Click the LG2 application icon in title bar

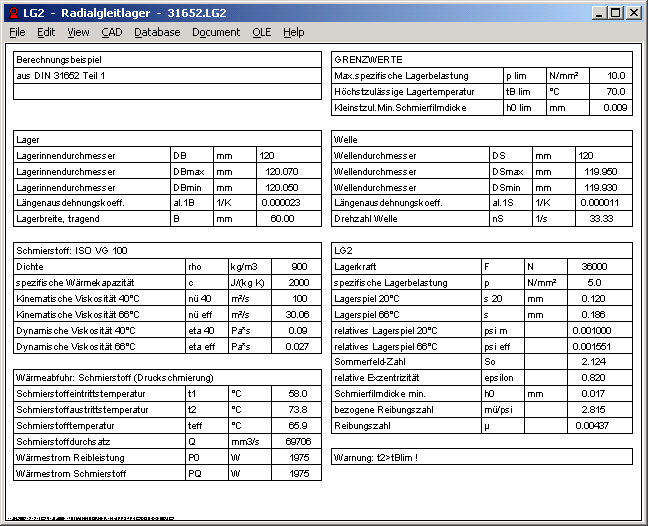click(x=12, y=12)
